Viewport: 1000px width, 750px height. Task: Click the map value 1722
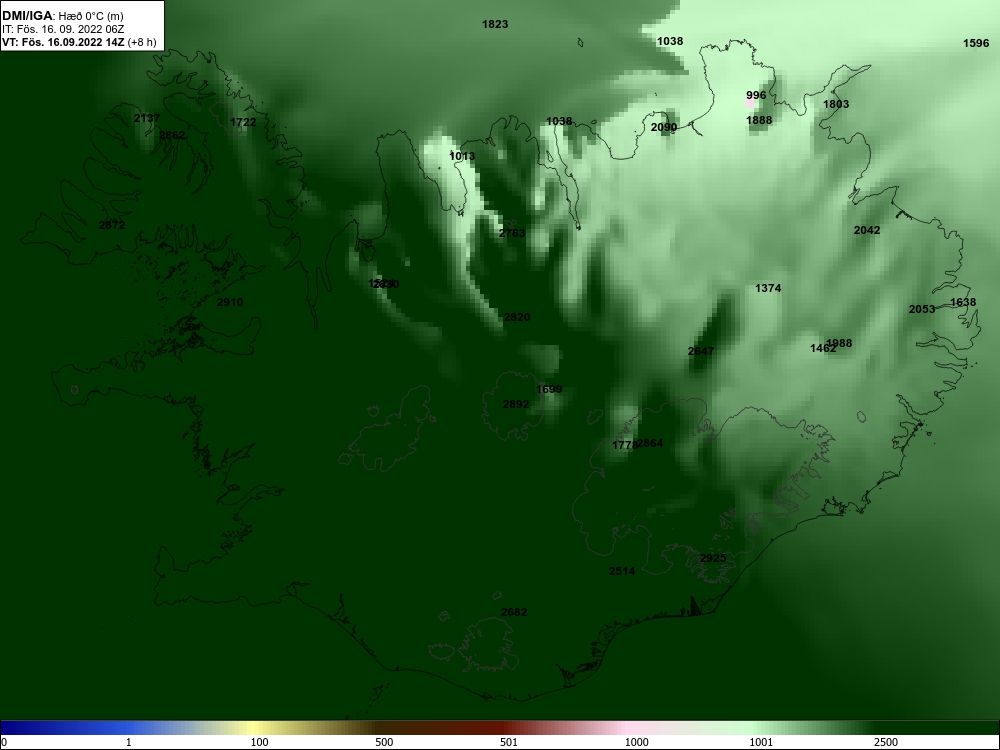243,122
